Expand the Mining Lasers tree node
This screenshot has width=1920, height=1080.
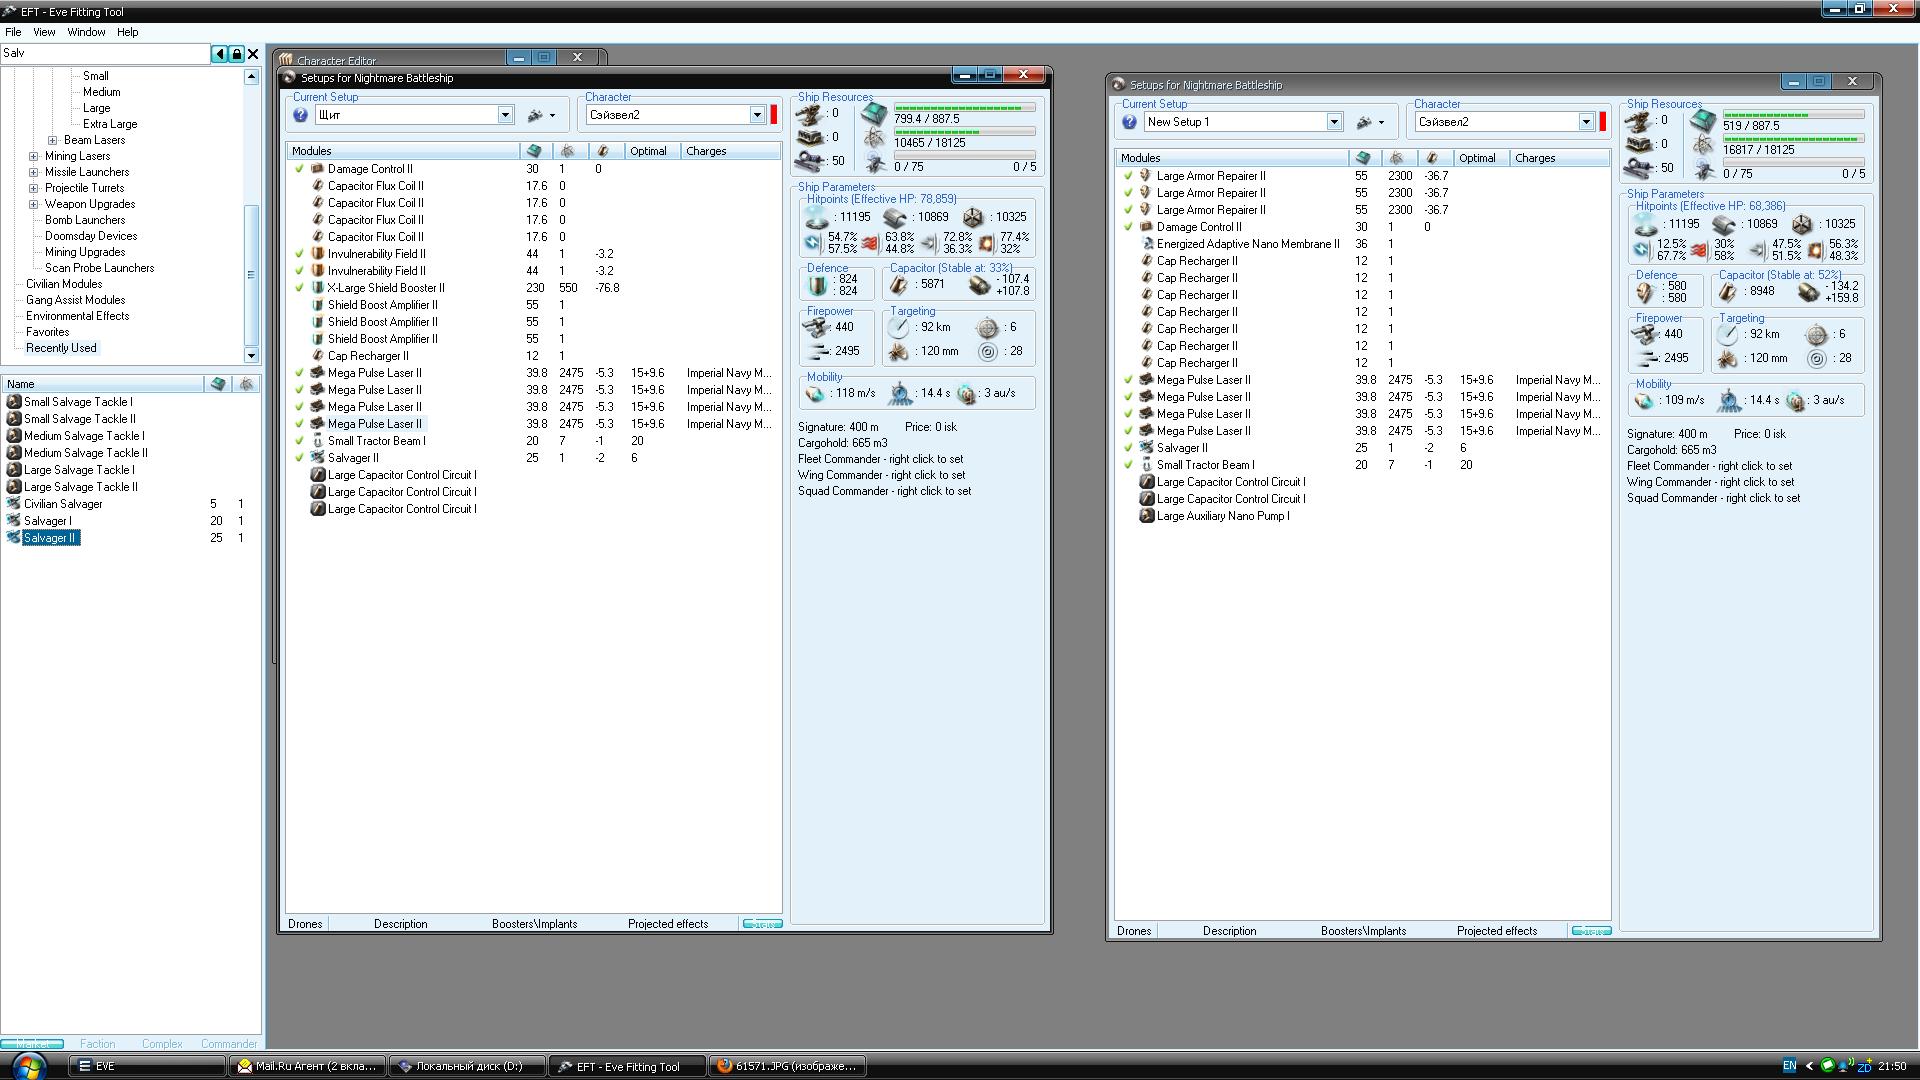tap(34, 156)
